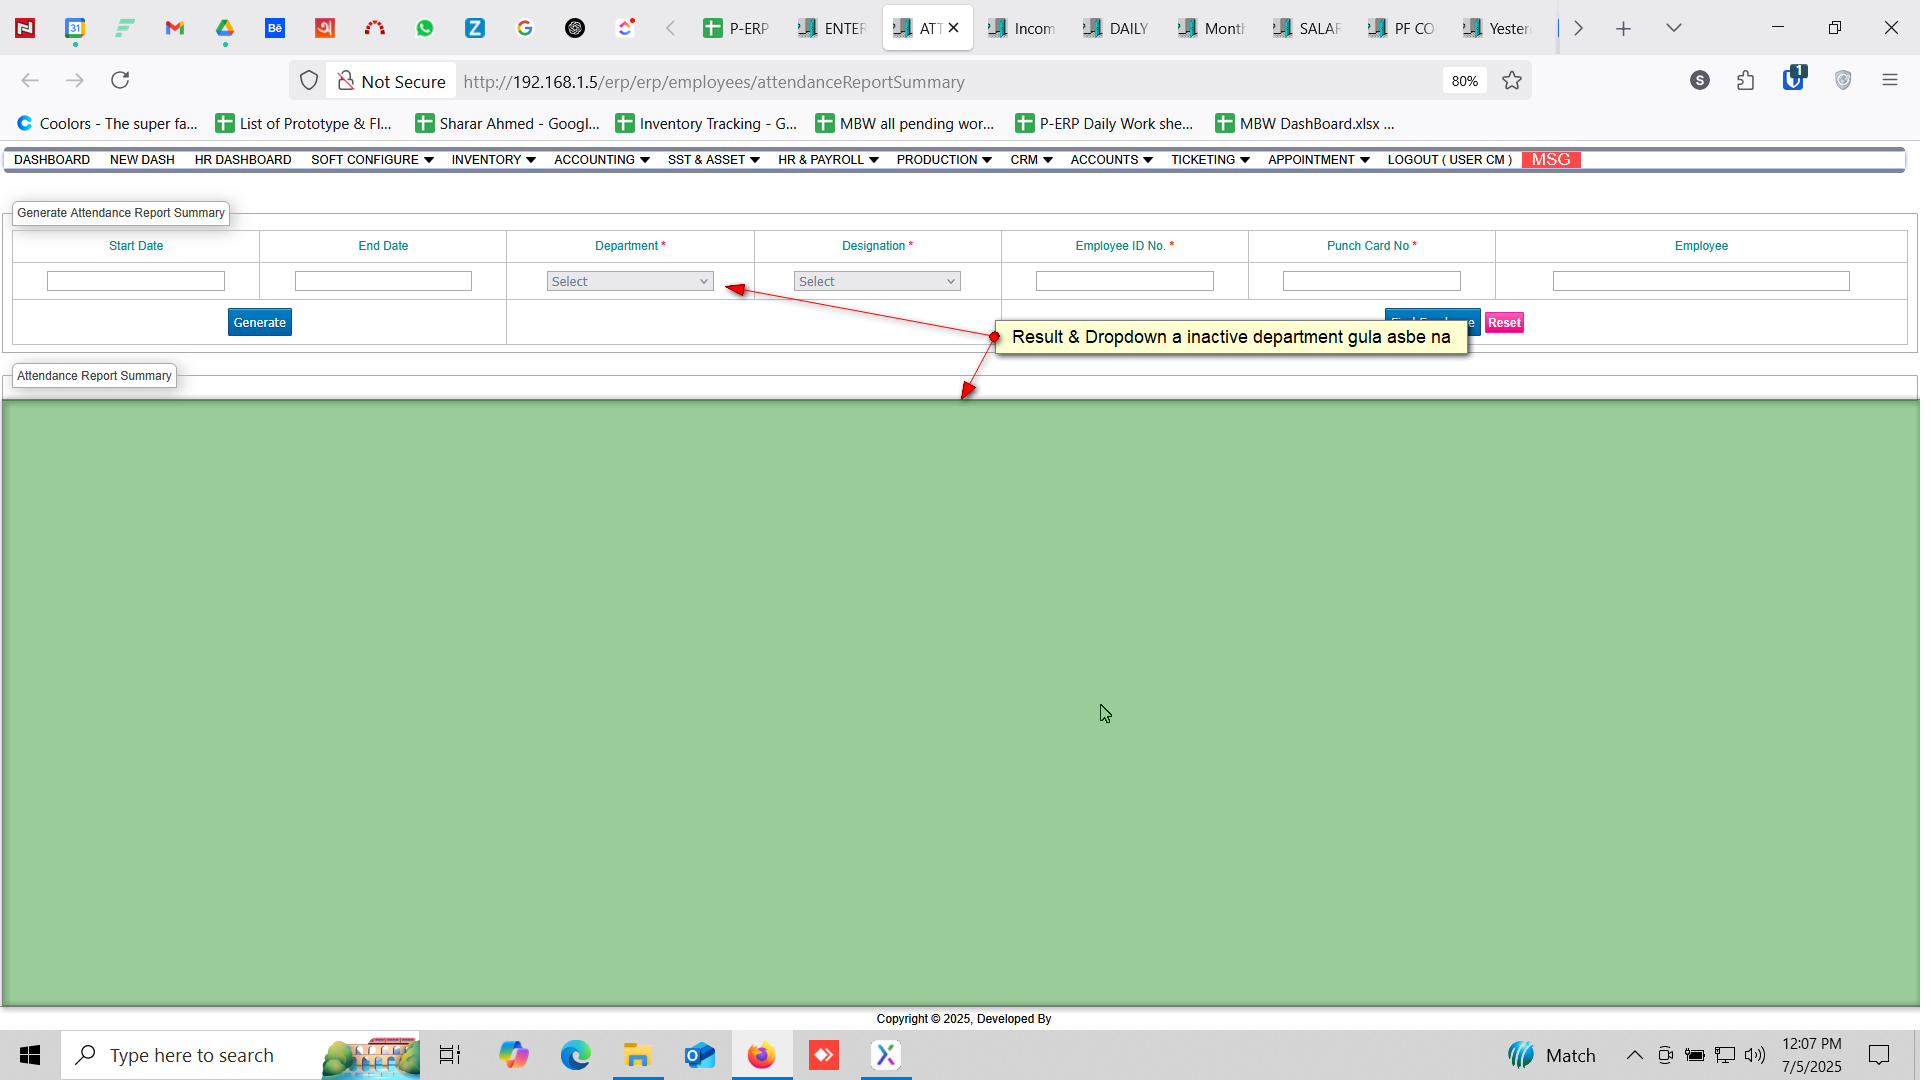This screenshot has width=1931, height=1080.
Task: Switch to the SALAR browser tab
Action: [1308, 28]
